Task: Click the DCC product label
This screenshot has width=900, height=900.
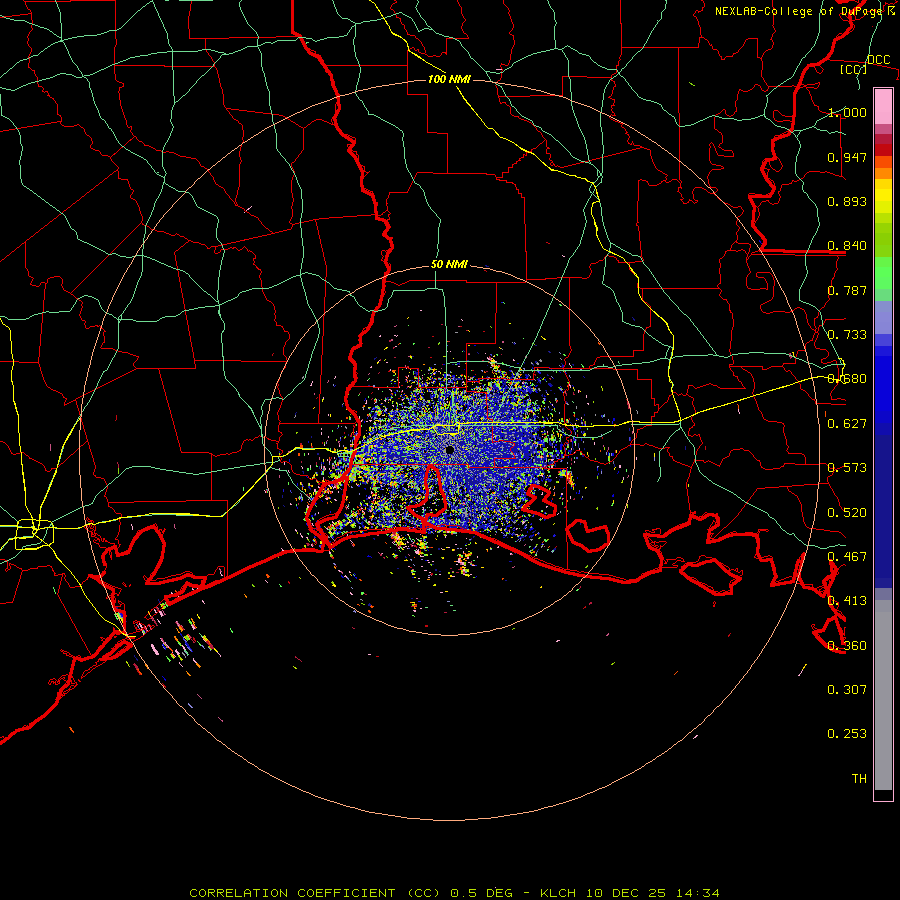Action: [878, 60]
